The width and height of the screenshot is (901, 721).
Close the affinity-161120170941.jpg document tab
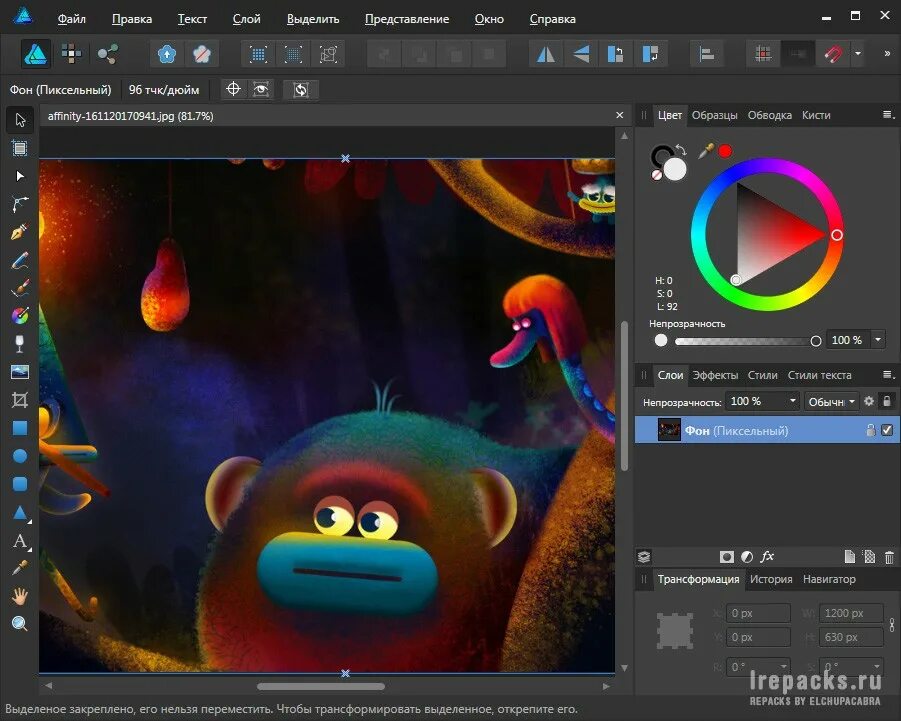(619, 115)
